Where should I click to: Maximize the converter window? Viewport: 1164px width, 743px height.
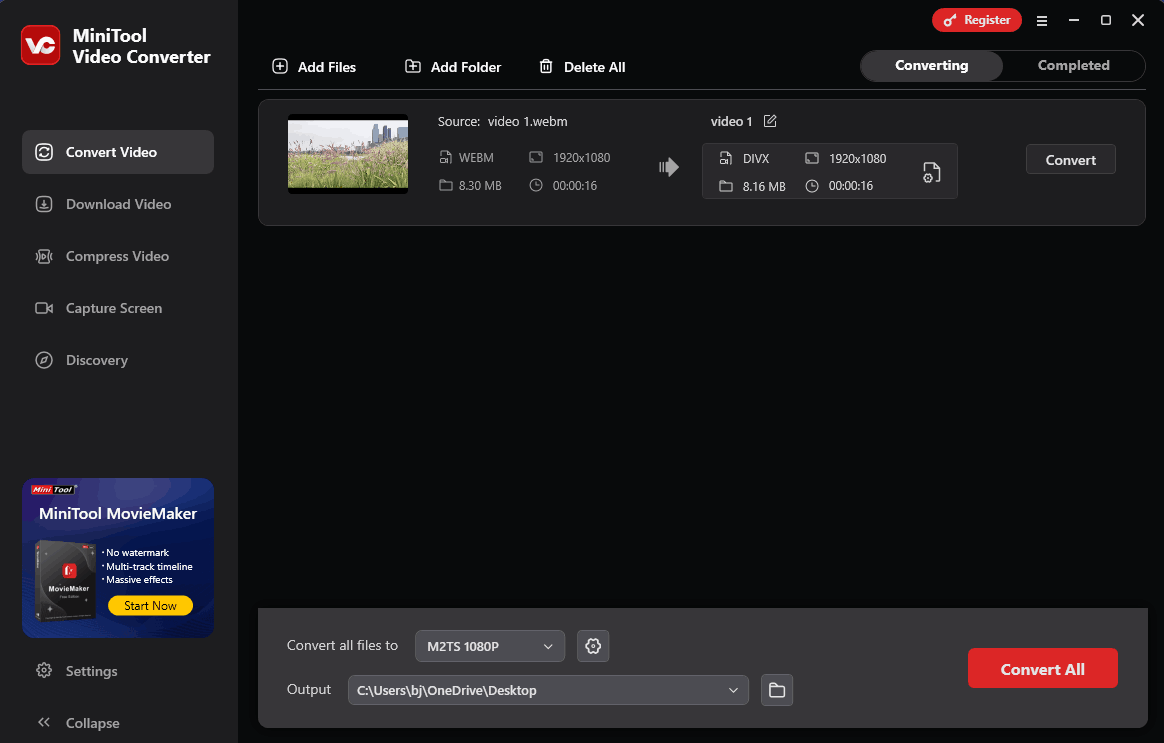click(1105, 20)
